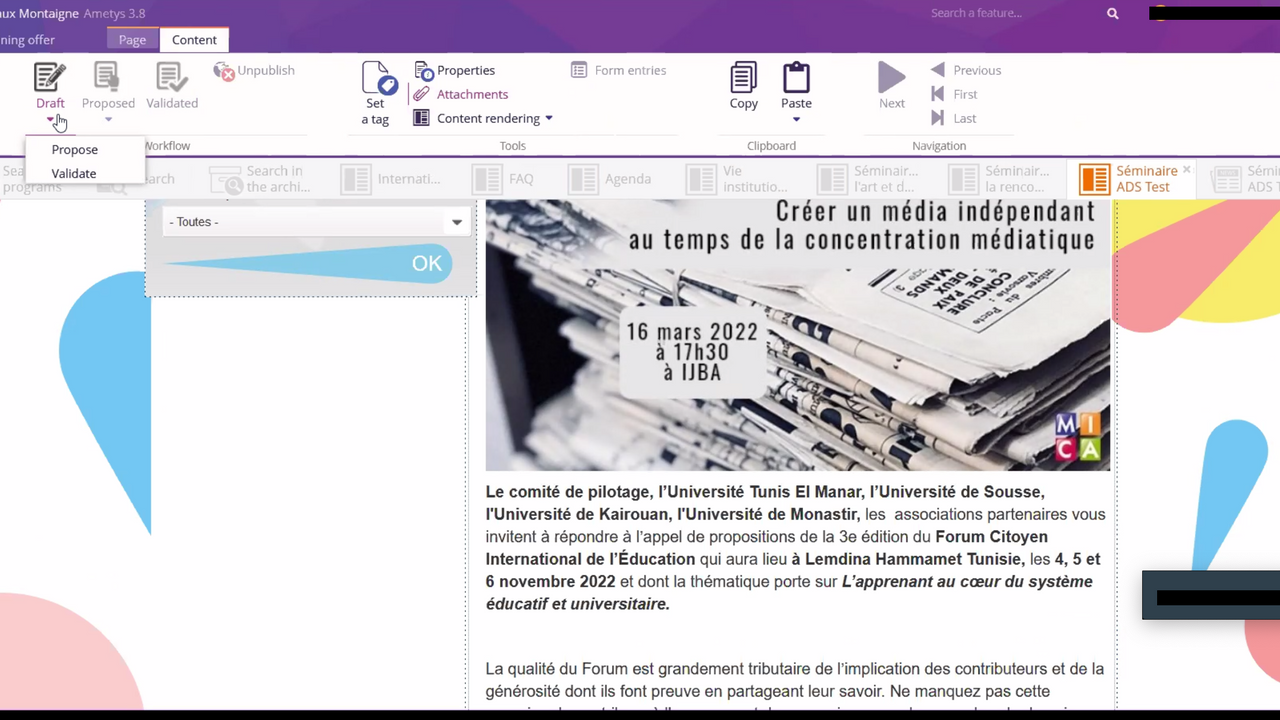Click the Proposed workflow icon
The image size is (1280, 720).
[x=107, y=80]
